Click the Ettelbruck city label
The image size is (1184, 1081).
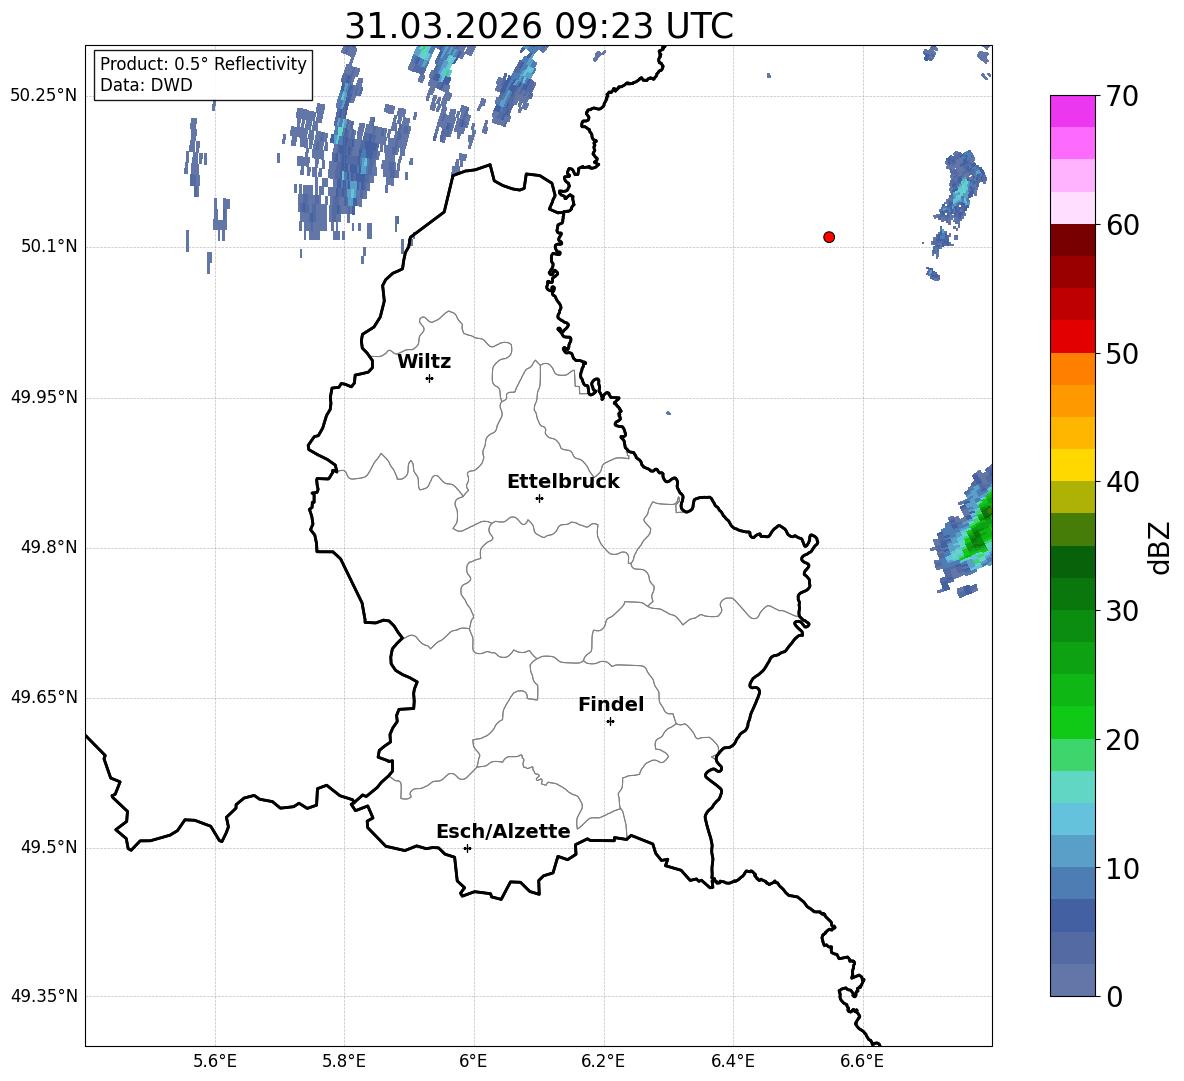point(563,482)
